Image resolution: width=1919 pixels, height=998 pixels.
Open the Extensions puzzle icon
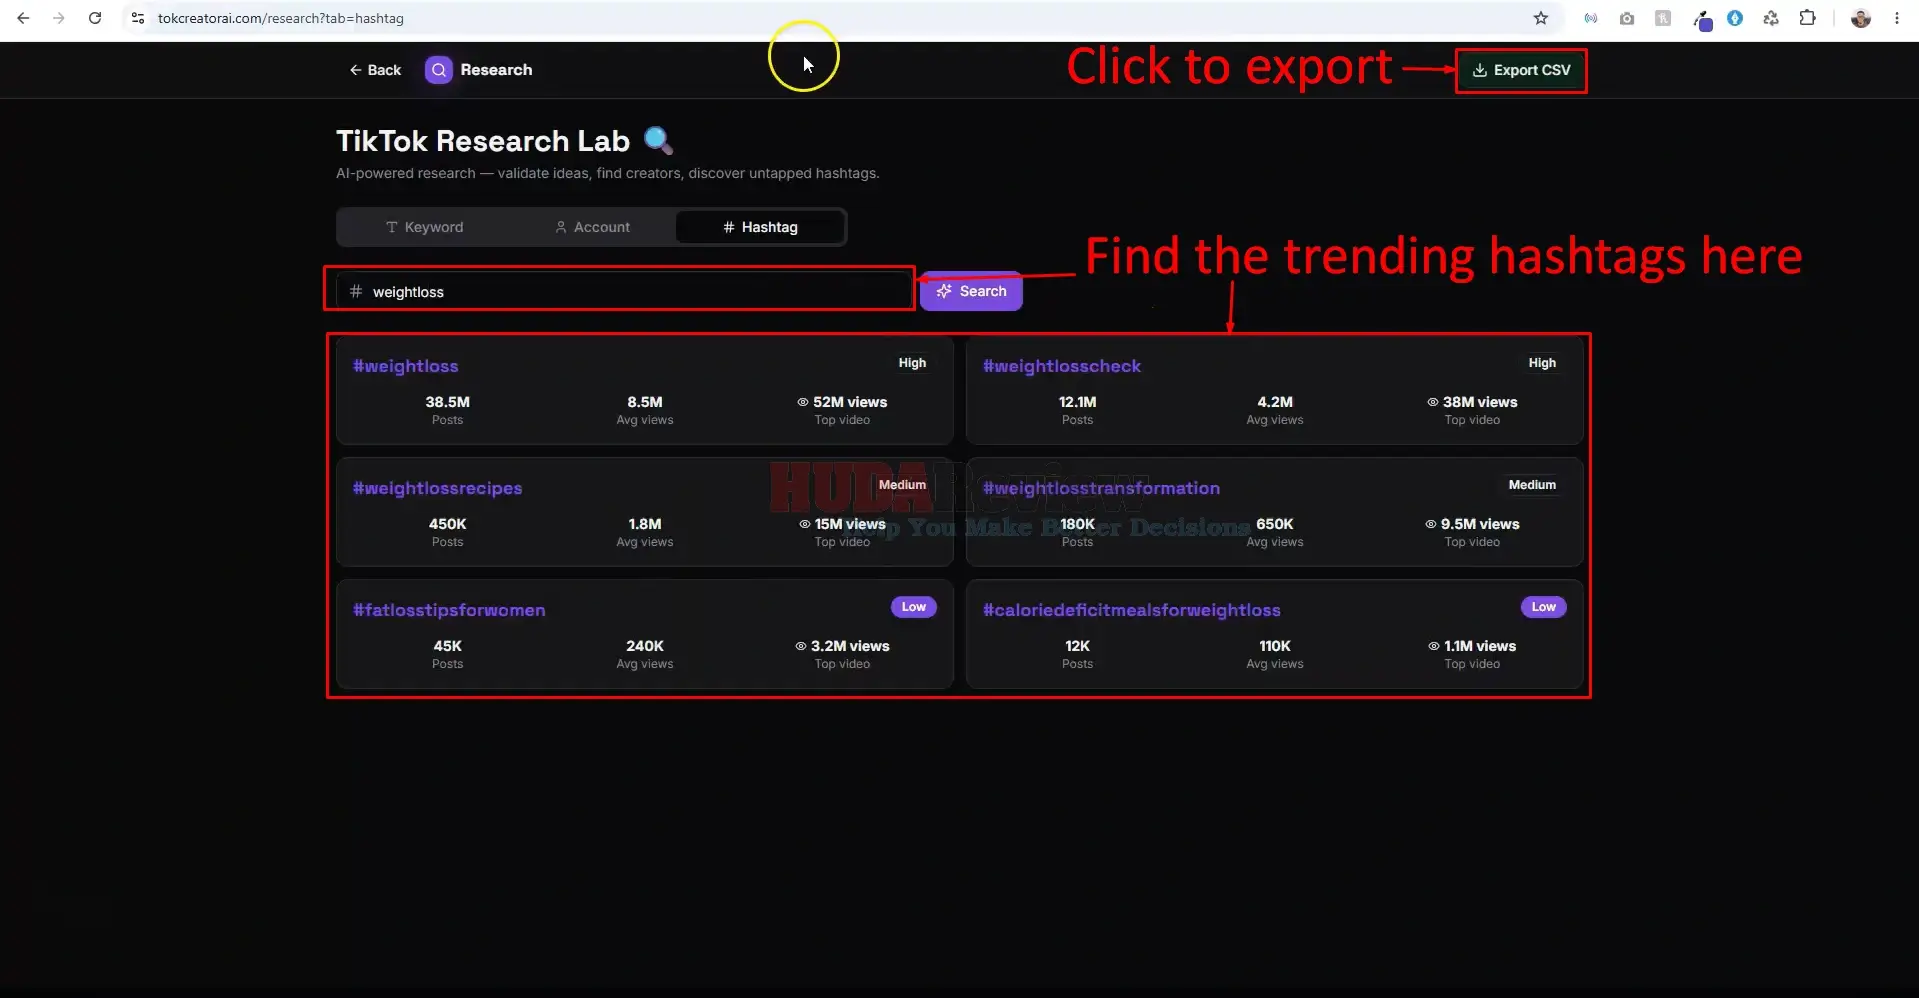click(x=1807, y=18)
